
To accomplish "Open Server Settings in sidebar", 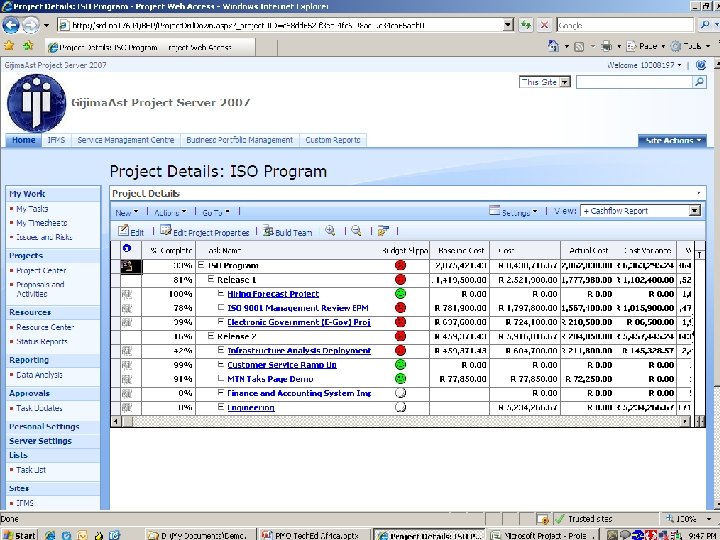I will click(x=40, y=441).
